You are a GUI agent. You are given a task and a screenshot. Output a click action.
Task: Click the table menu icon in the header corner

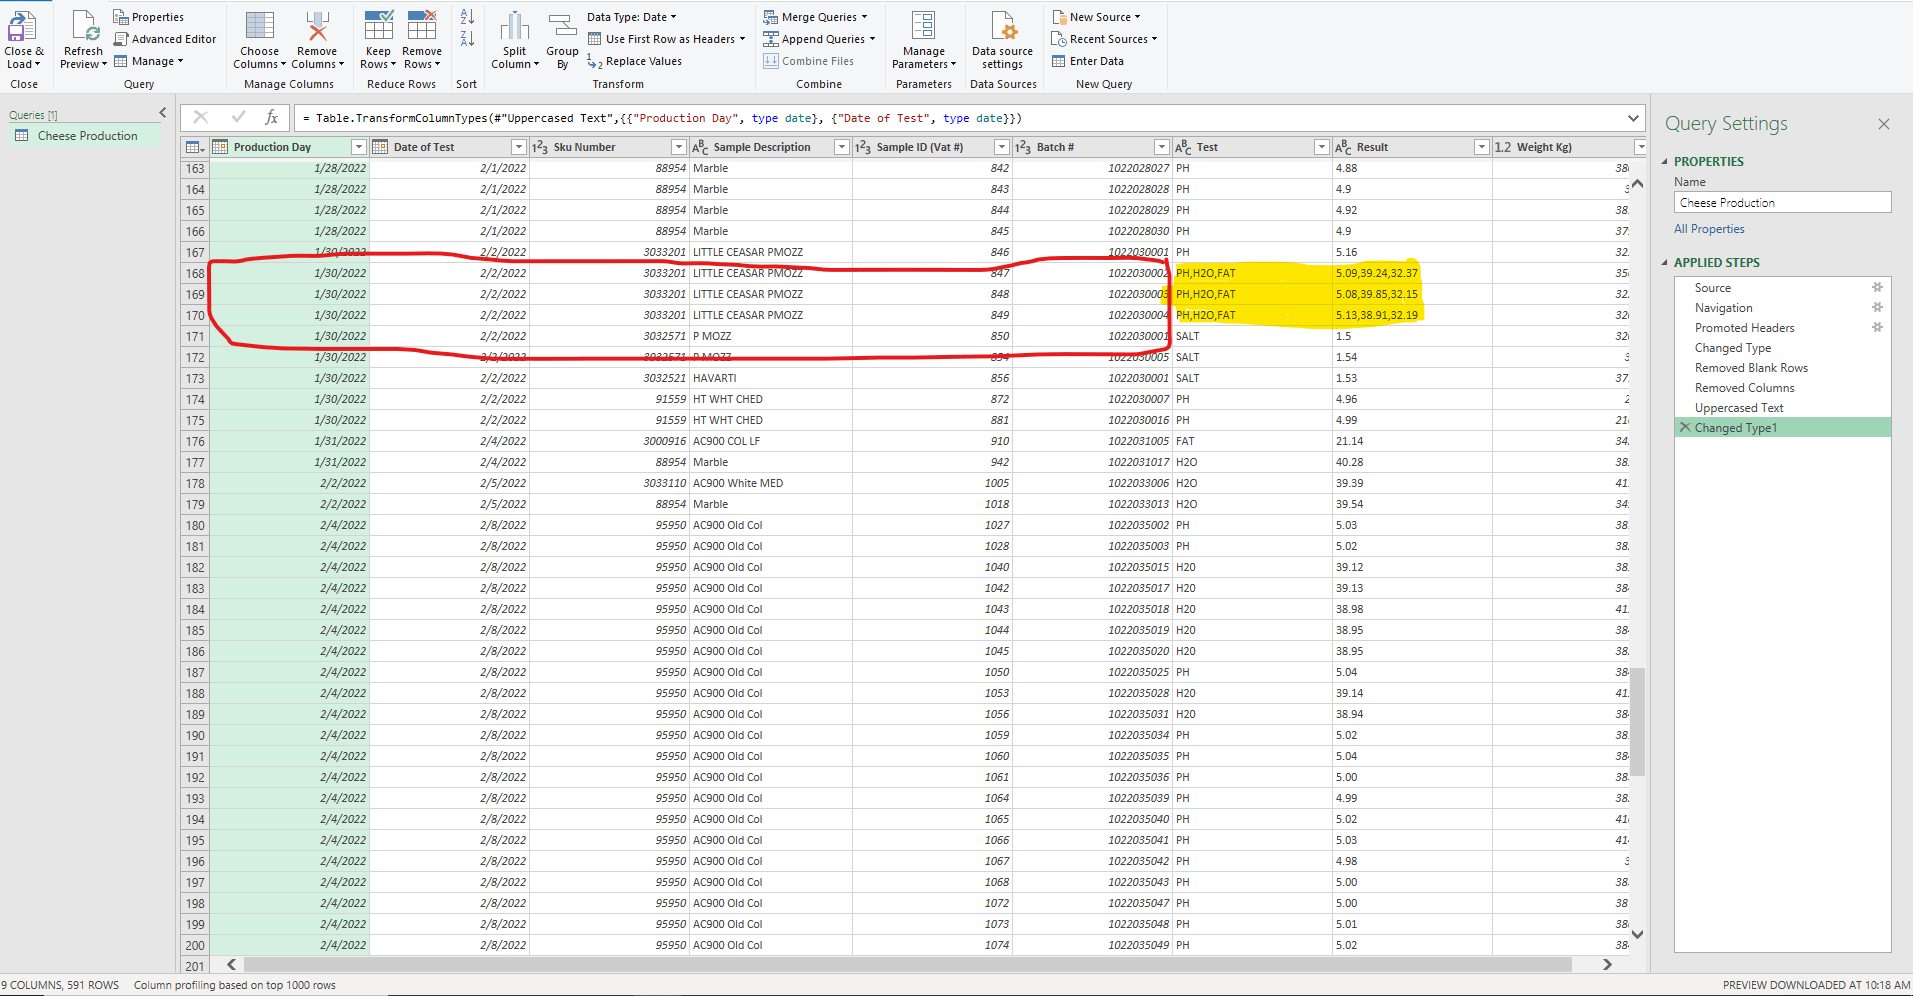(x=194, y=147)
